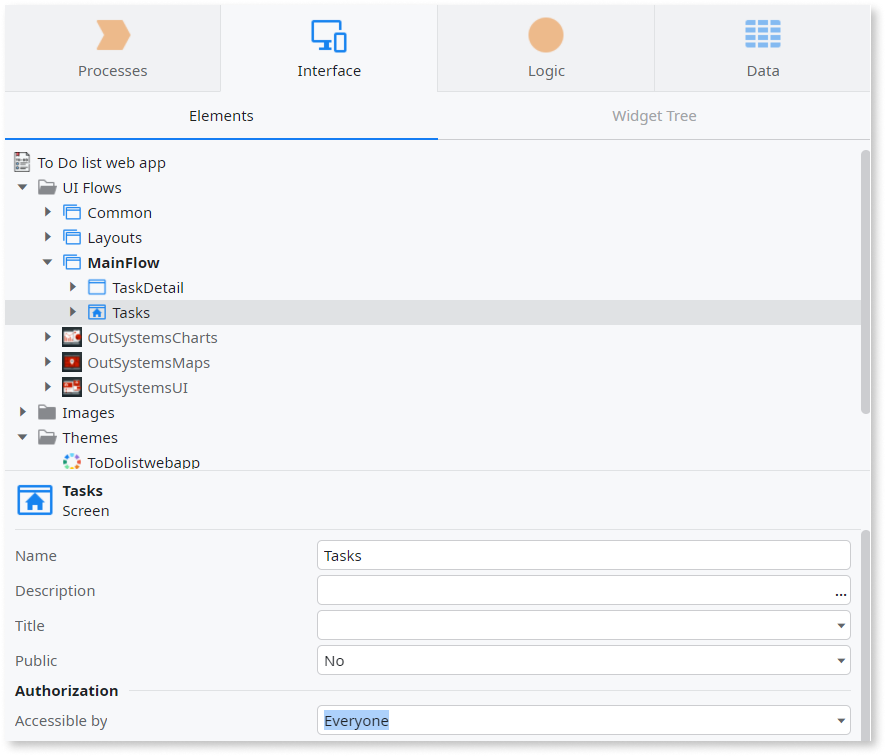
Task: Open the Accessible by dropdown
Action: 840,721
